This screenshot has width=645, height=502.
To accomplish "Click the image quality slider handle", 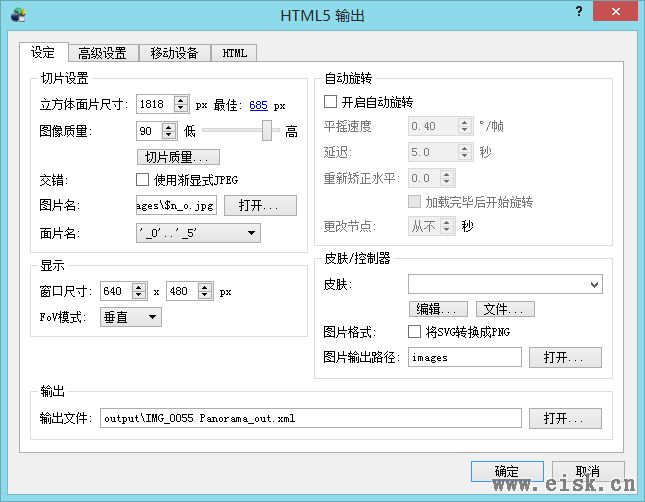I will coord(268,131).
